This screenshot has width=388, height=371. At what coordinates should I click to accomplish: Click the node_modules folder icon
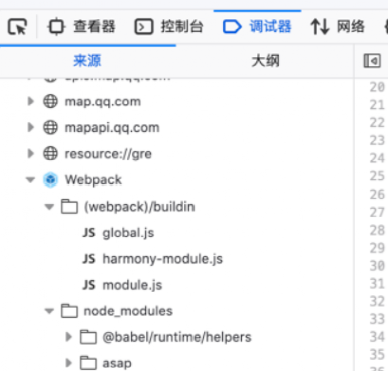(69, 311)
